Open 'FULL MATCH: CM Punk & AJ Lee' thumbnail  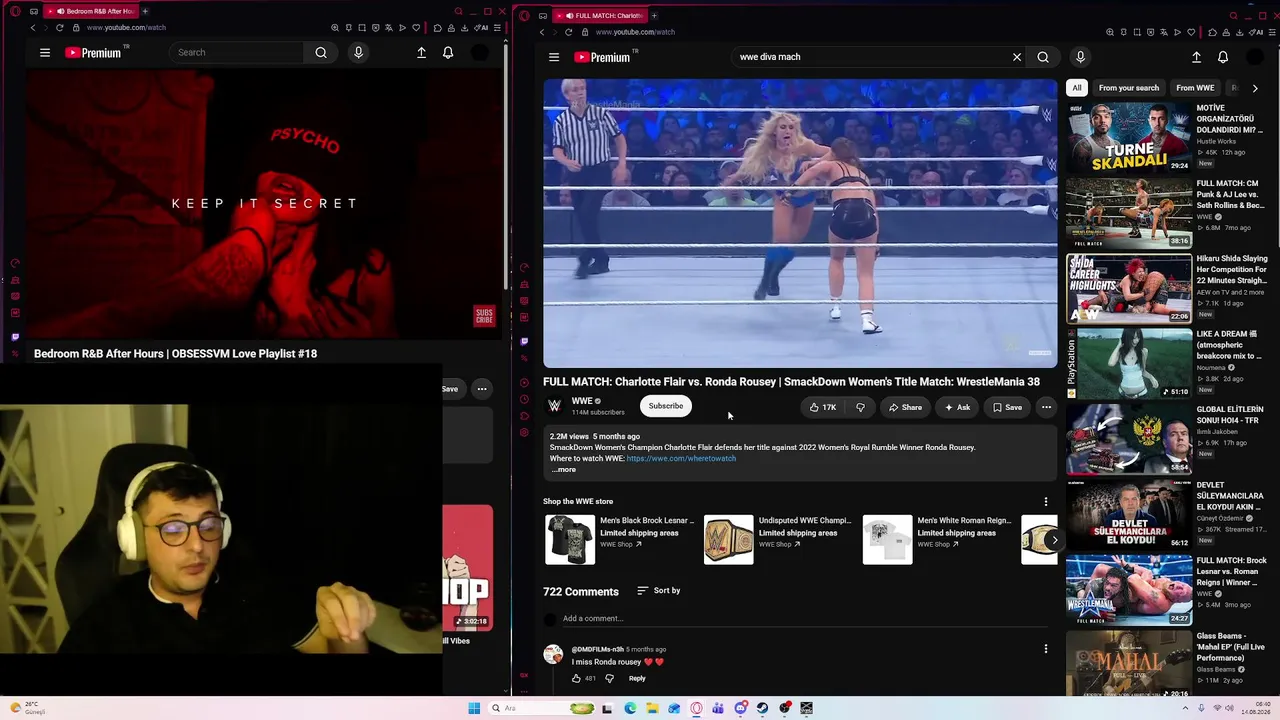pos(1128,213)
